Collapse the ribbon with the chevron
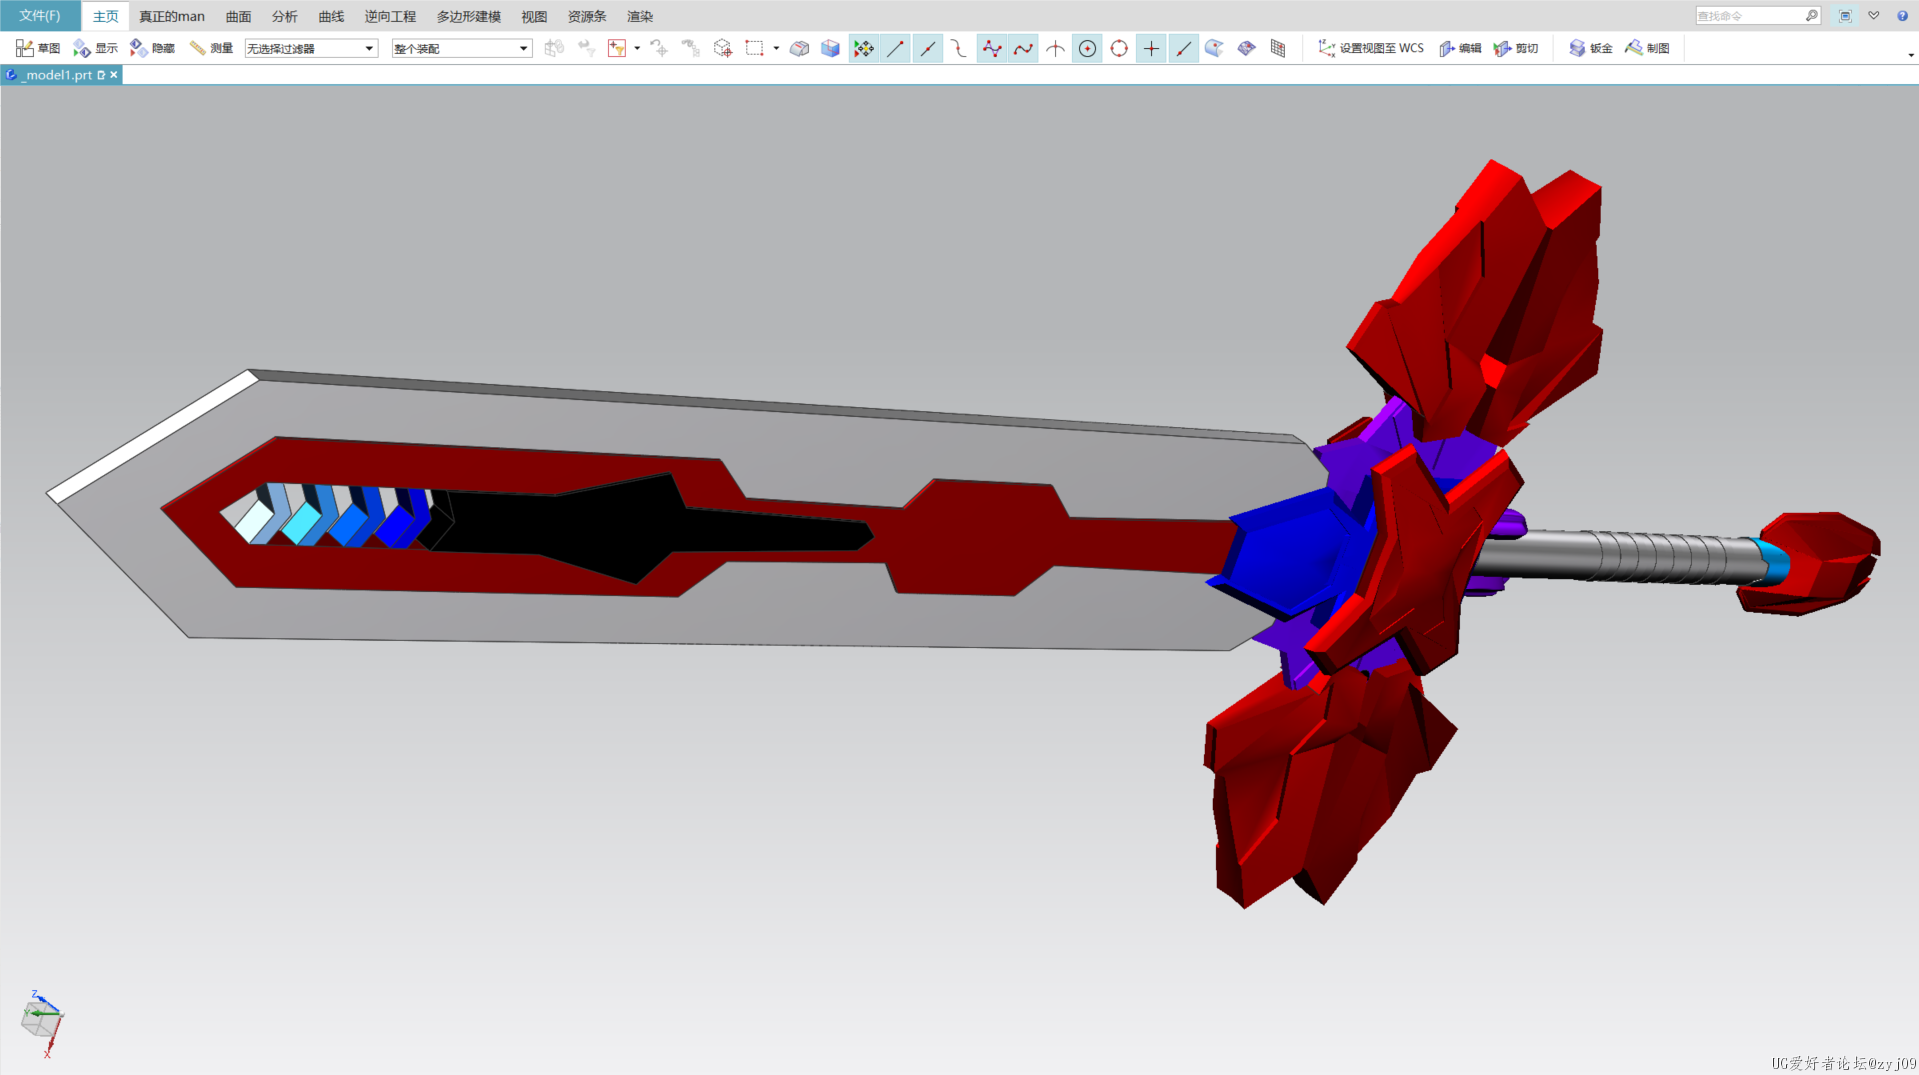Viewport: 1919px width, 1075px height. click(1874, 16)
